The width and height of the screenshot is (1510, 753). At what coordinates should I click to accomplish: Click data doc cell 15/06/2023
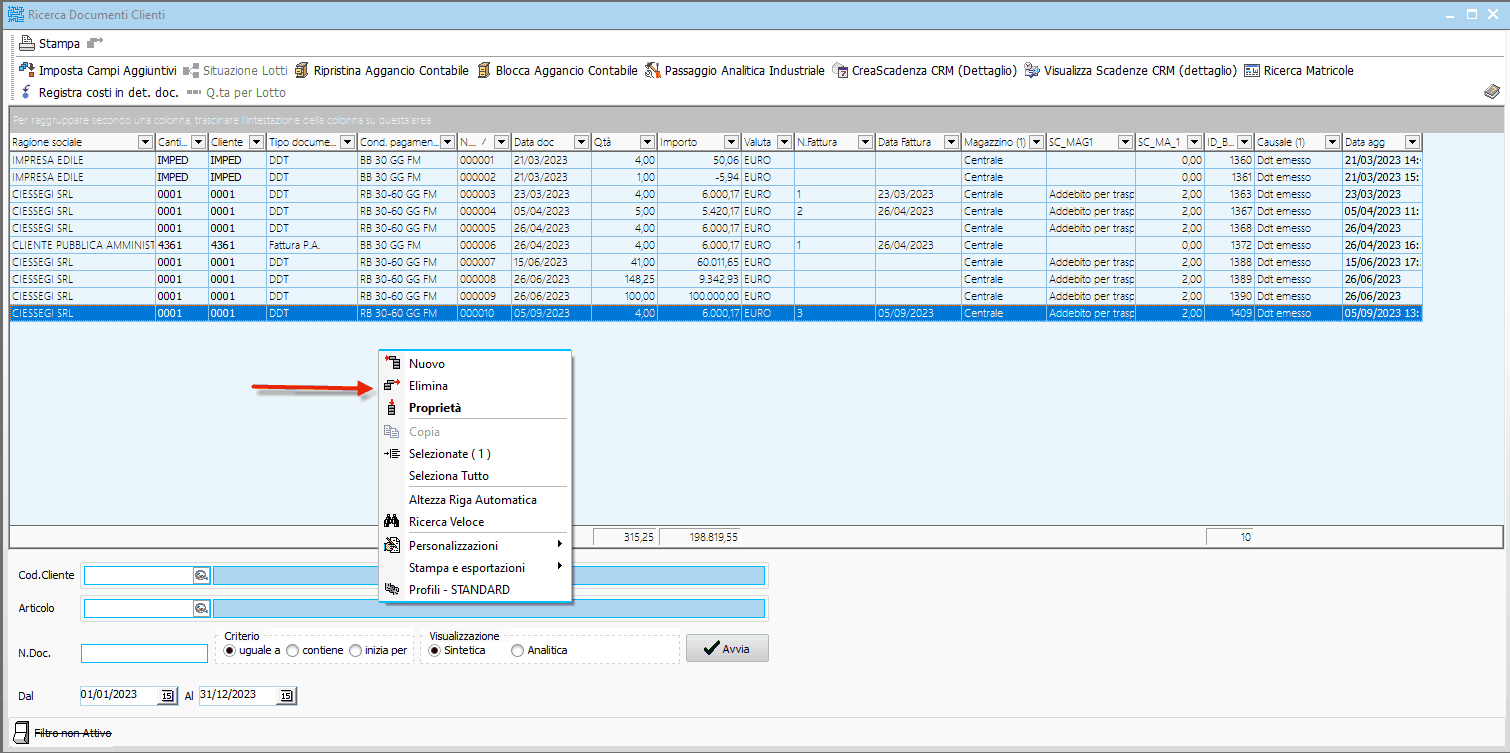click(x=551, y=262)
